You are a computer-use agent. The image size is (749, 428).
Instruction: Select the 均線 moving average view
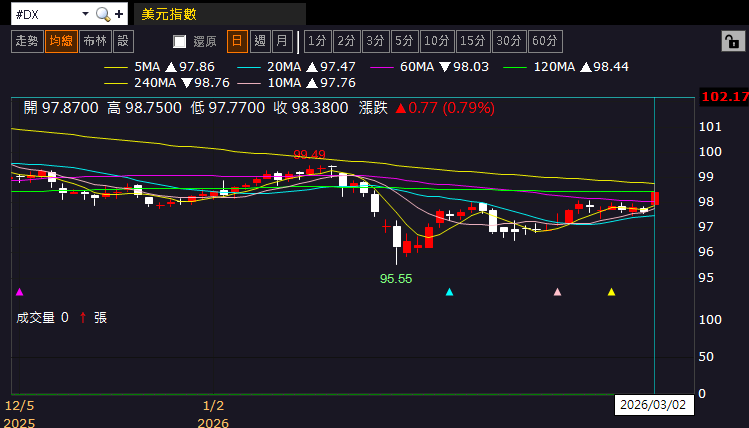61,42
